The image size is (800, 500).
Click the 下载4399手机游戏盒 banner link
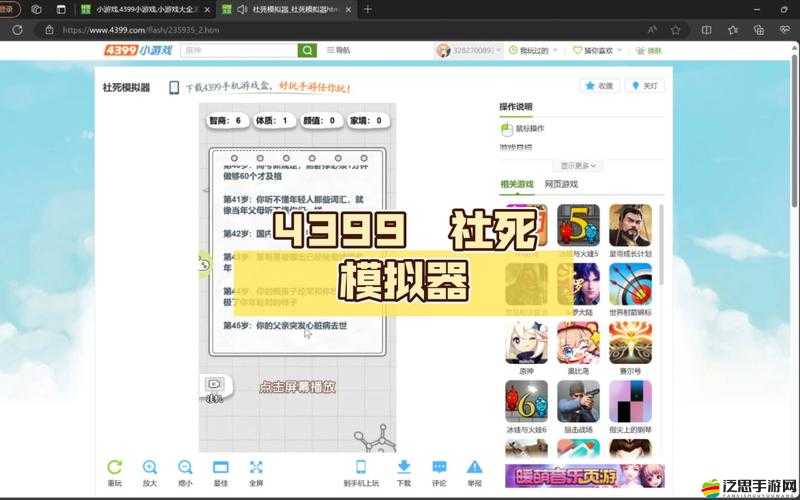[x=268, y=87]
